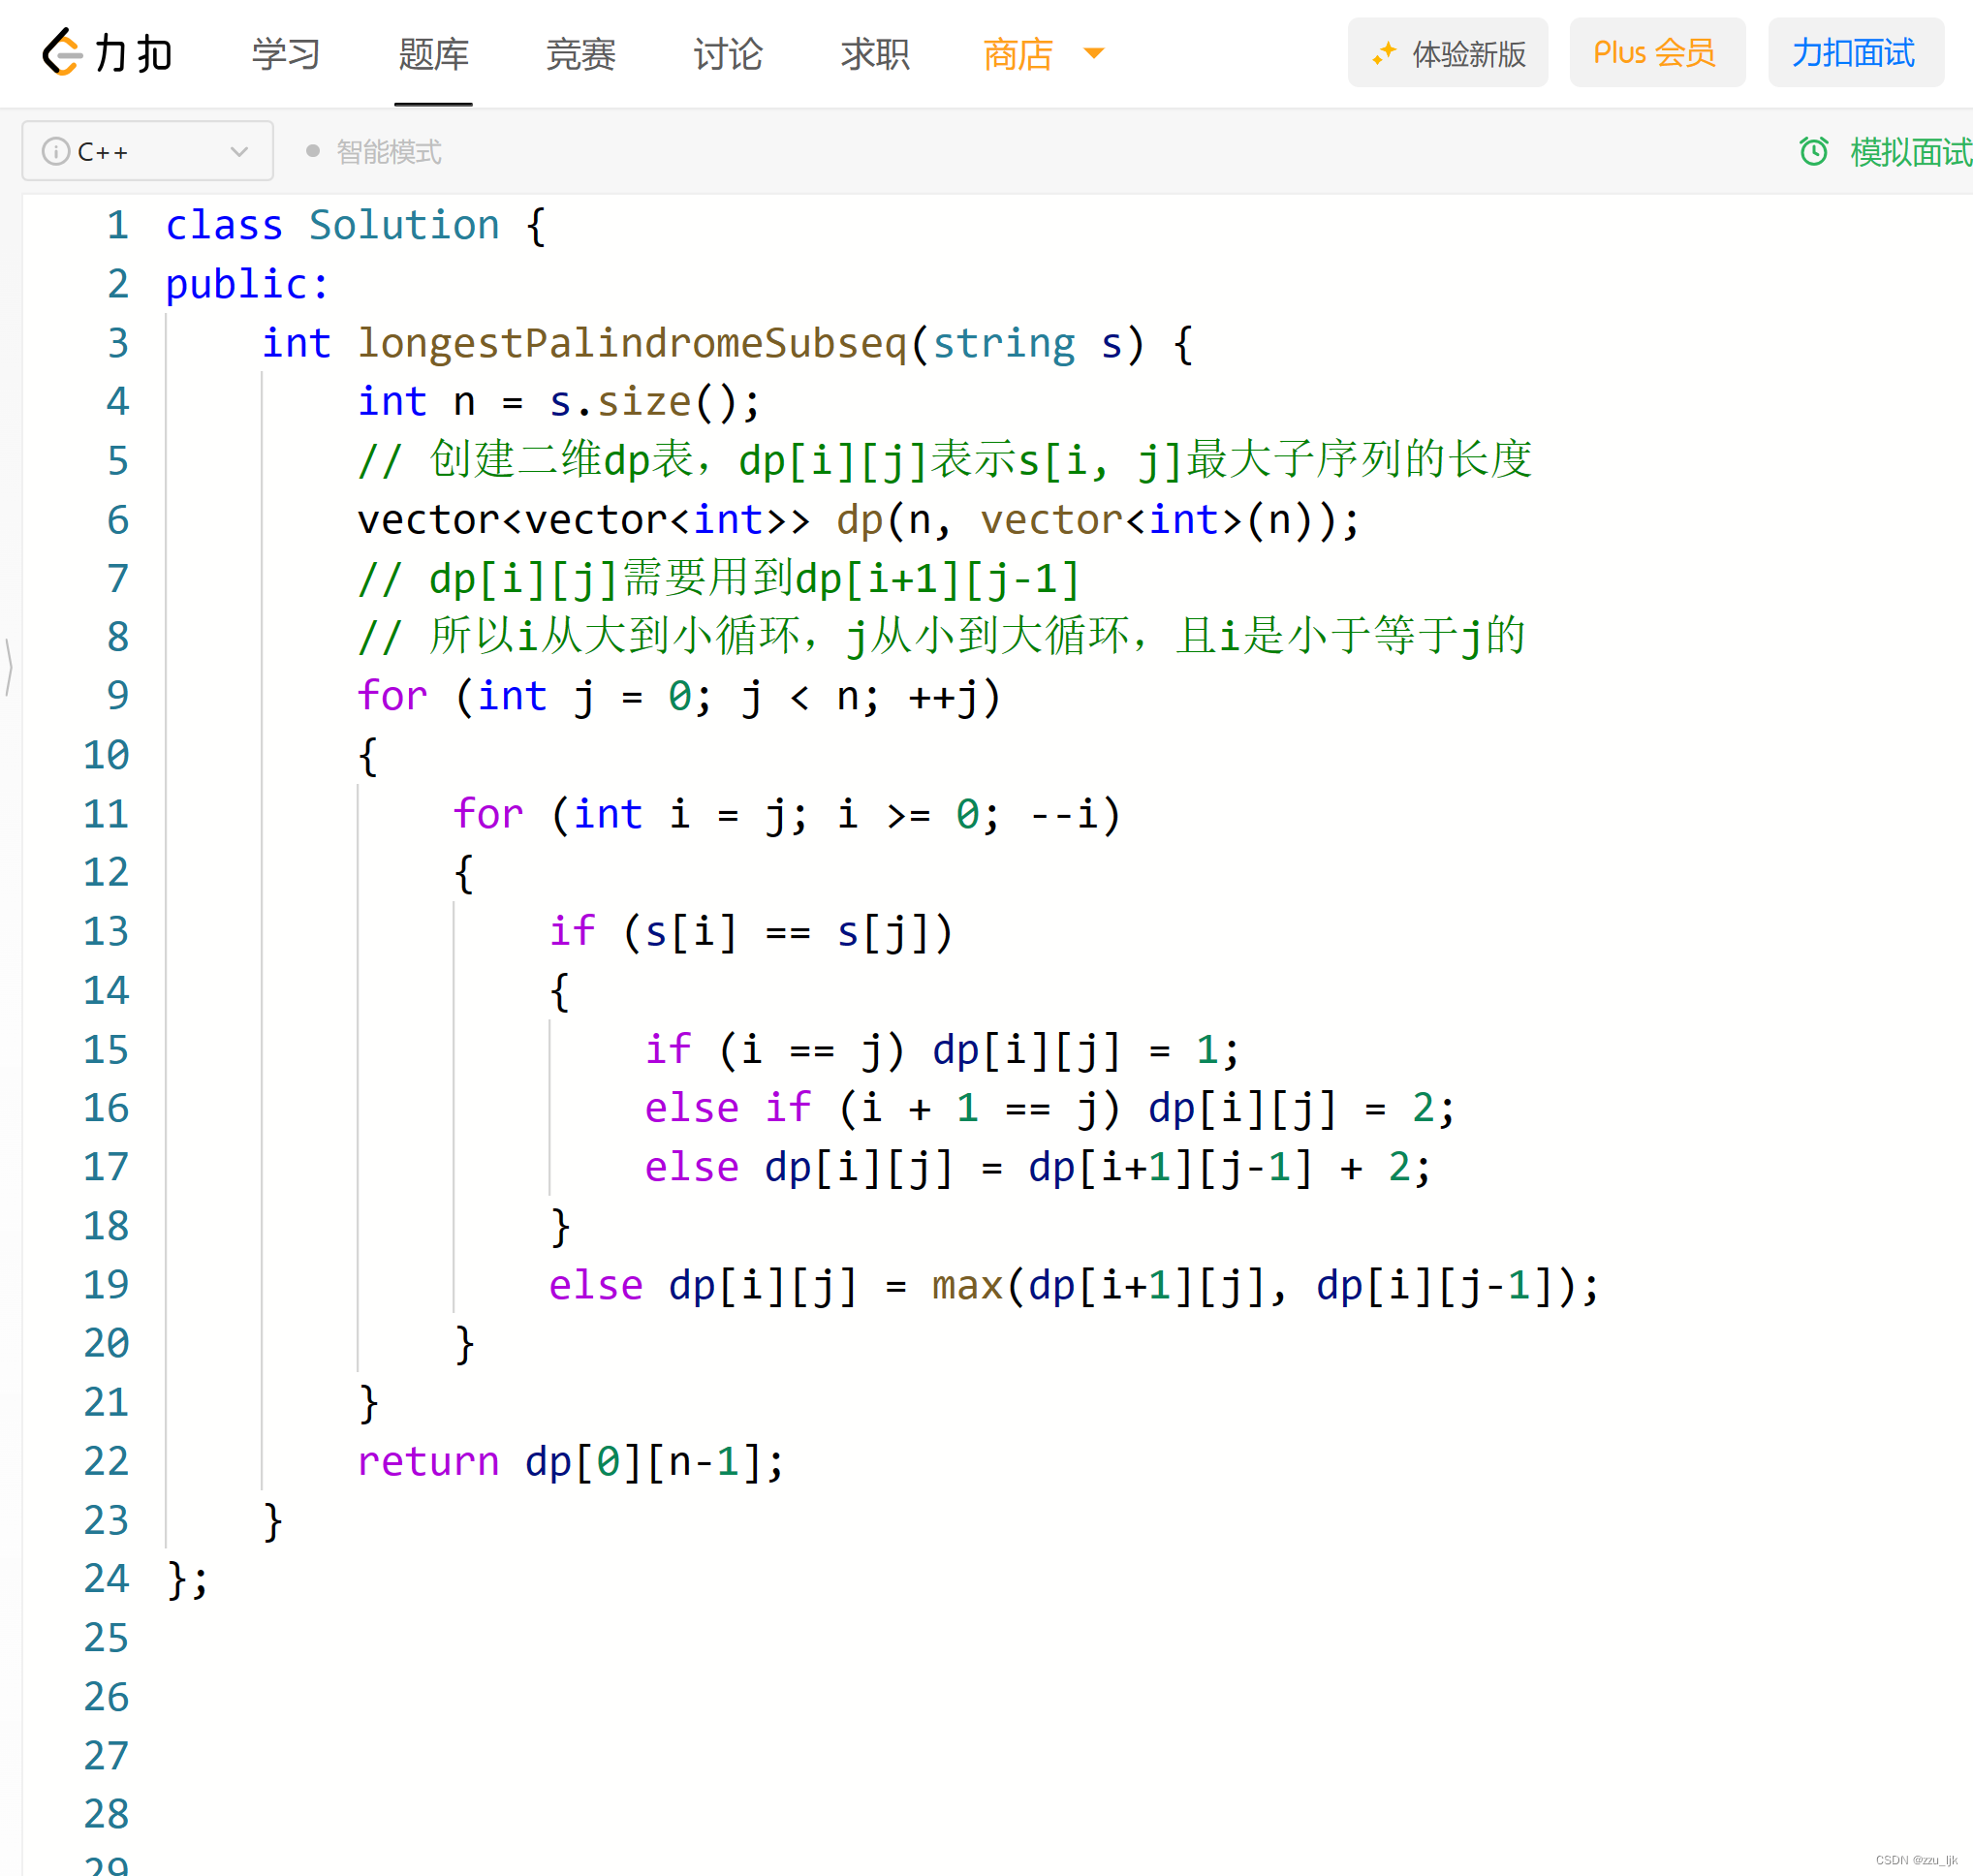Click the alarm clock icon

coord(1813,151)
